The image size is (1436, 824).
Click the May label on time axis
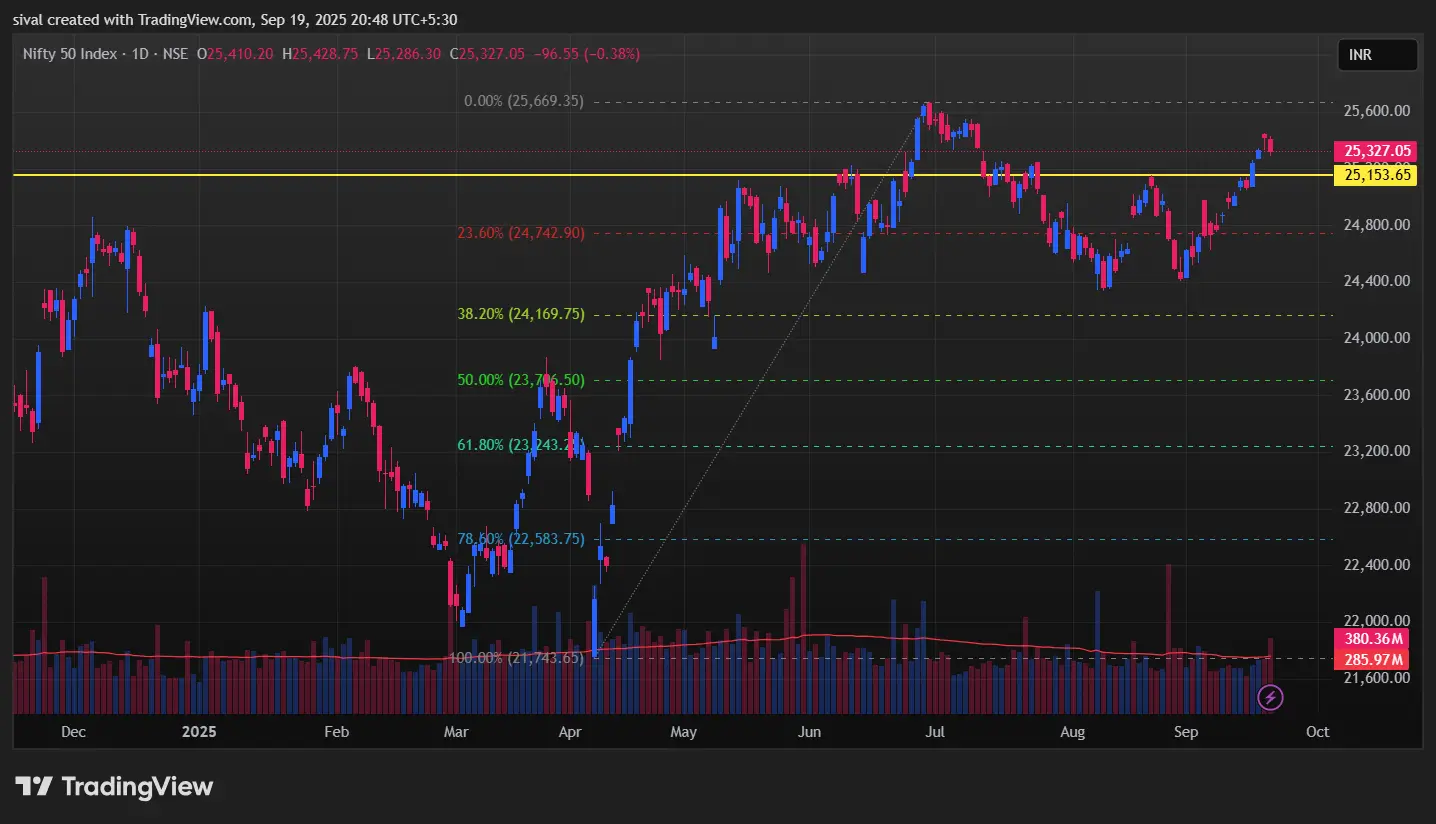pyautogui.click(x=684, y=732)
